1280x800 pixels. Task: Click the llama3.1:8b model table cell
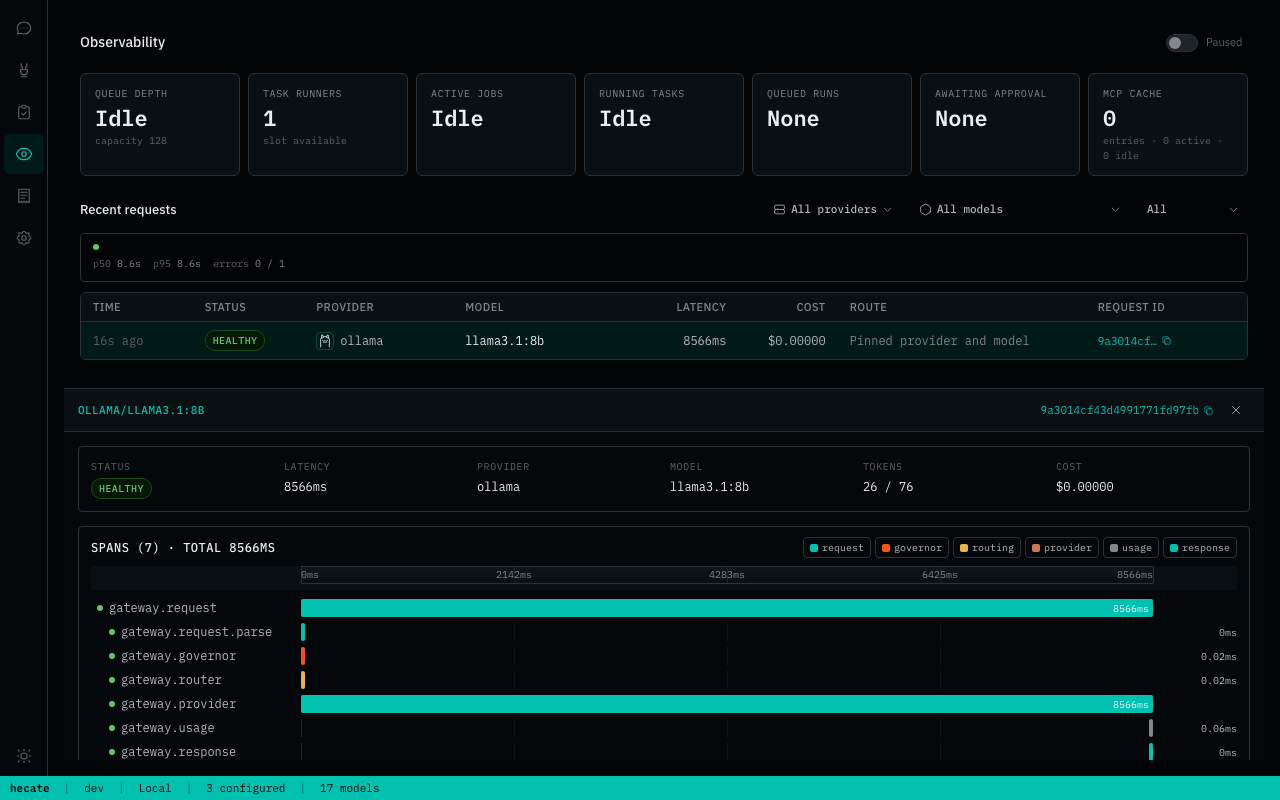[x=505, y=341]
